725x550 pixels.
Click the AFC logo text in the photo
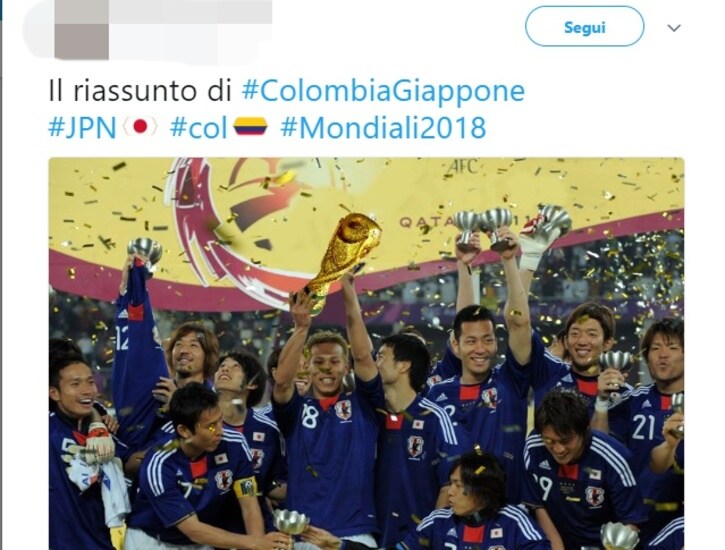463,167
